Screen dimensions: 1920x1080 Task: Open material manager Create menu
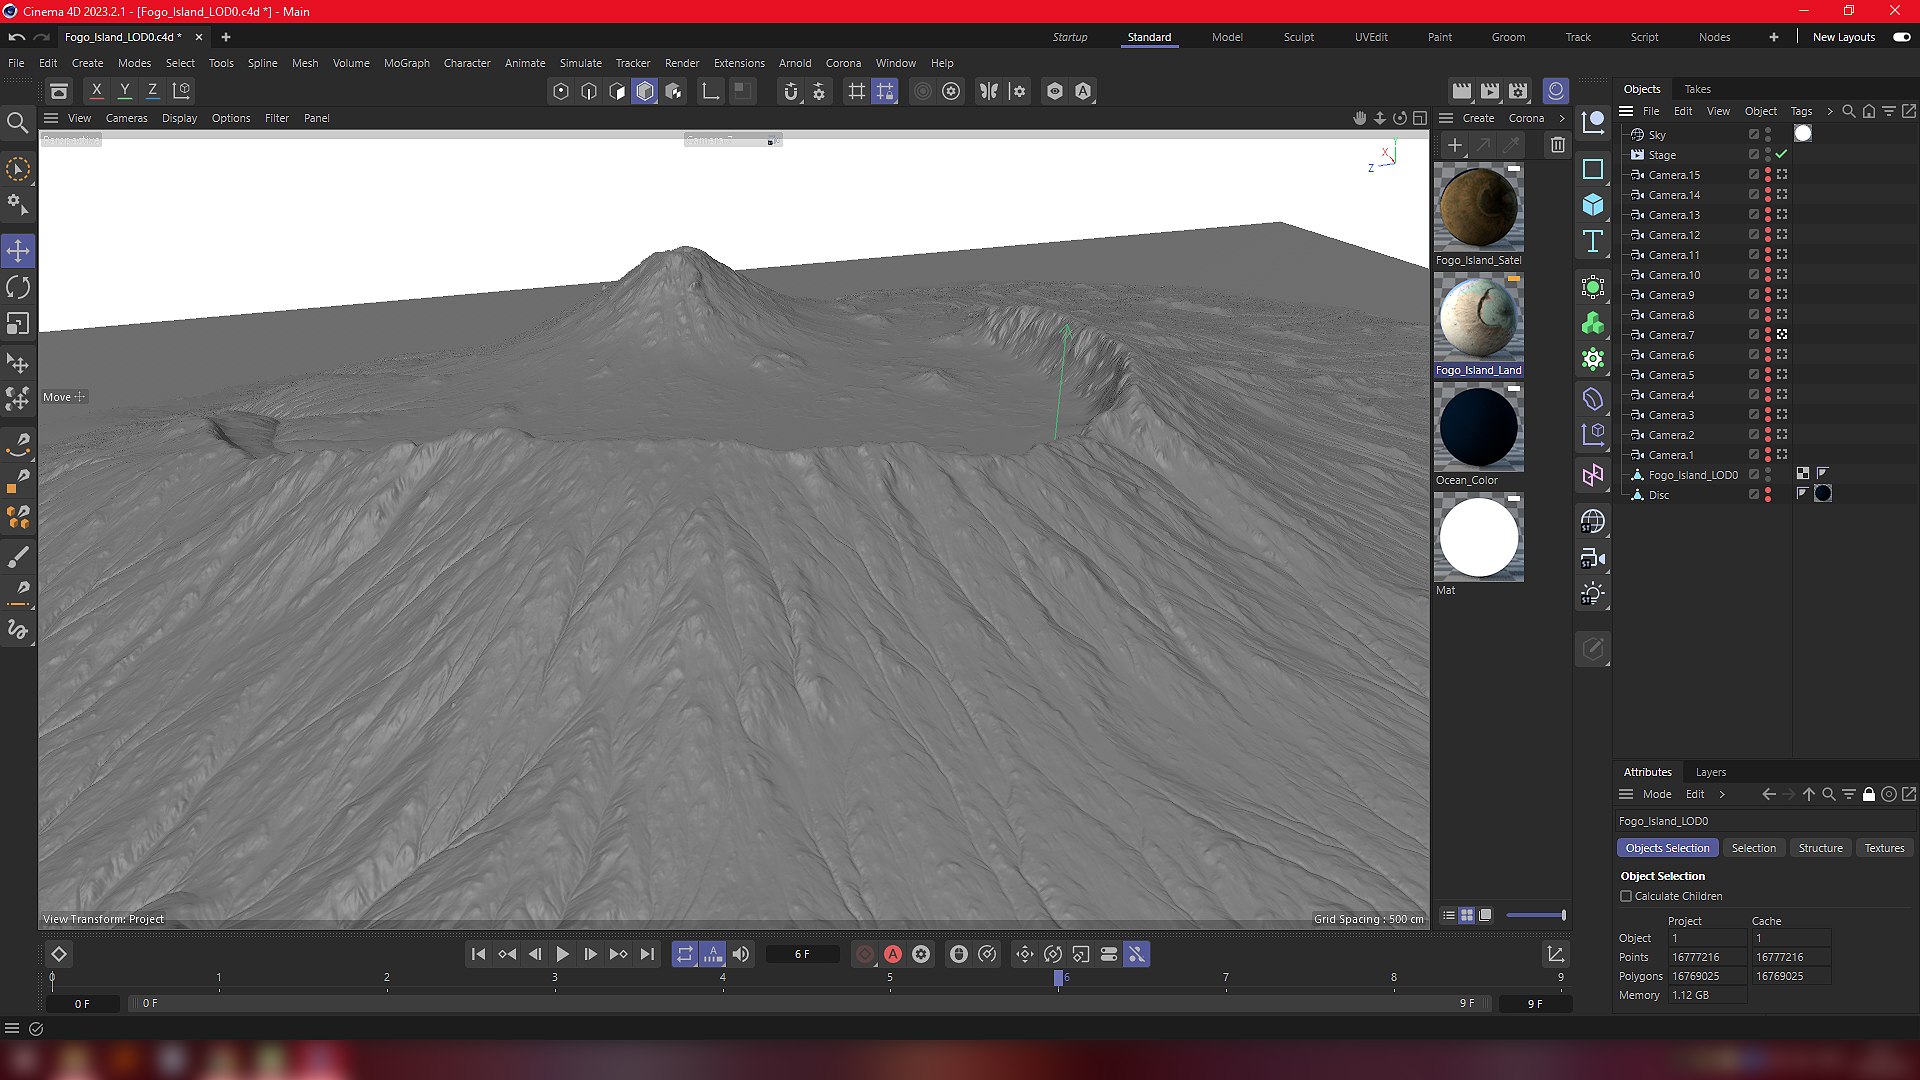point(1478,118)
